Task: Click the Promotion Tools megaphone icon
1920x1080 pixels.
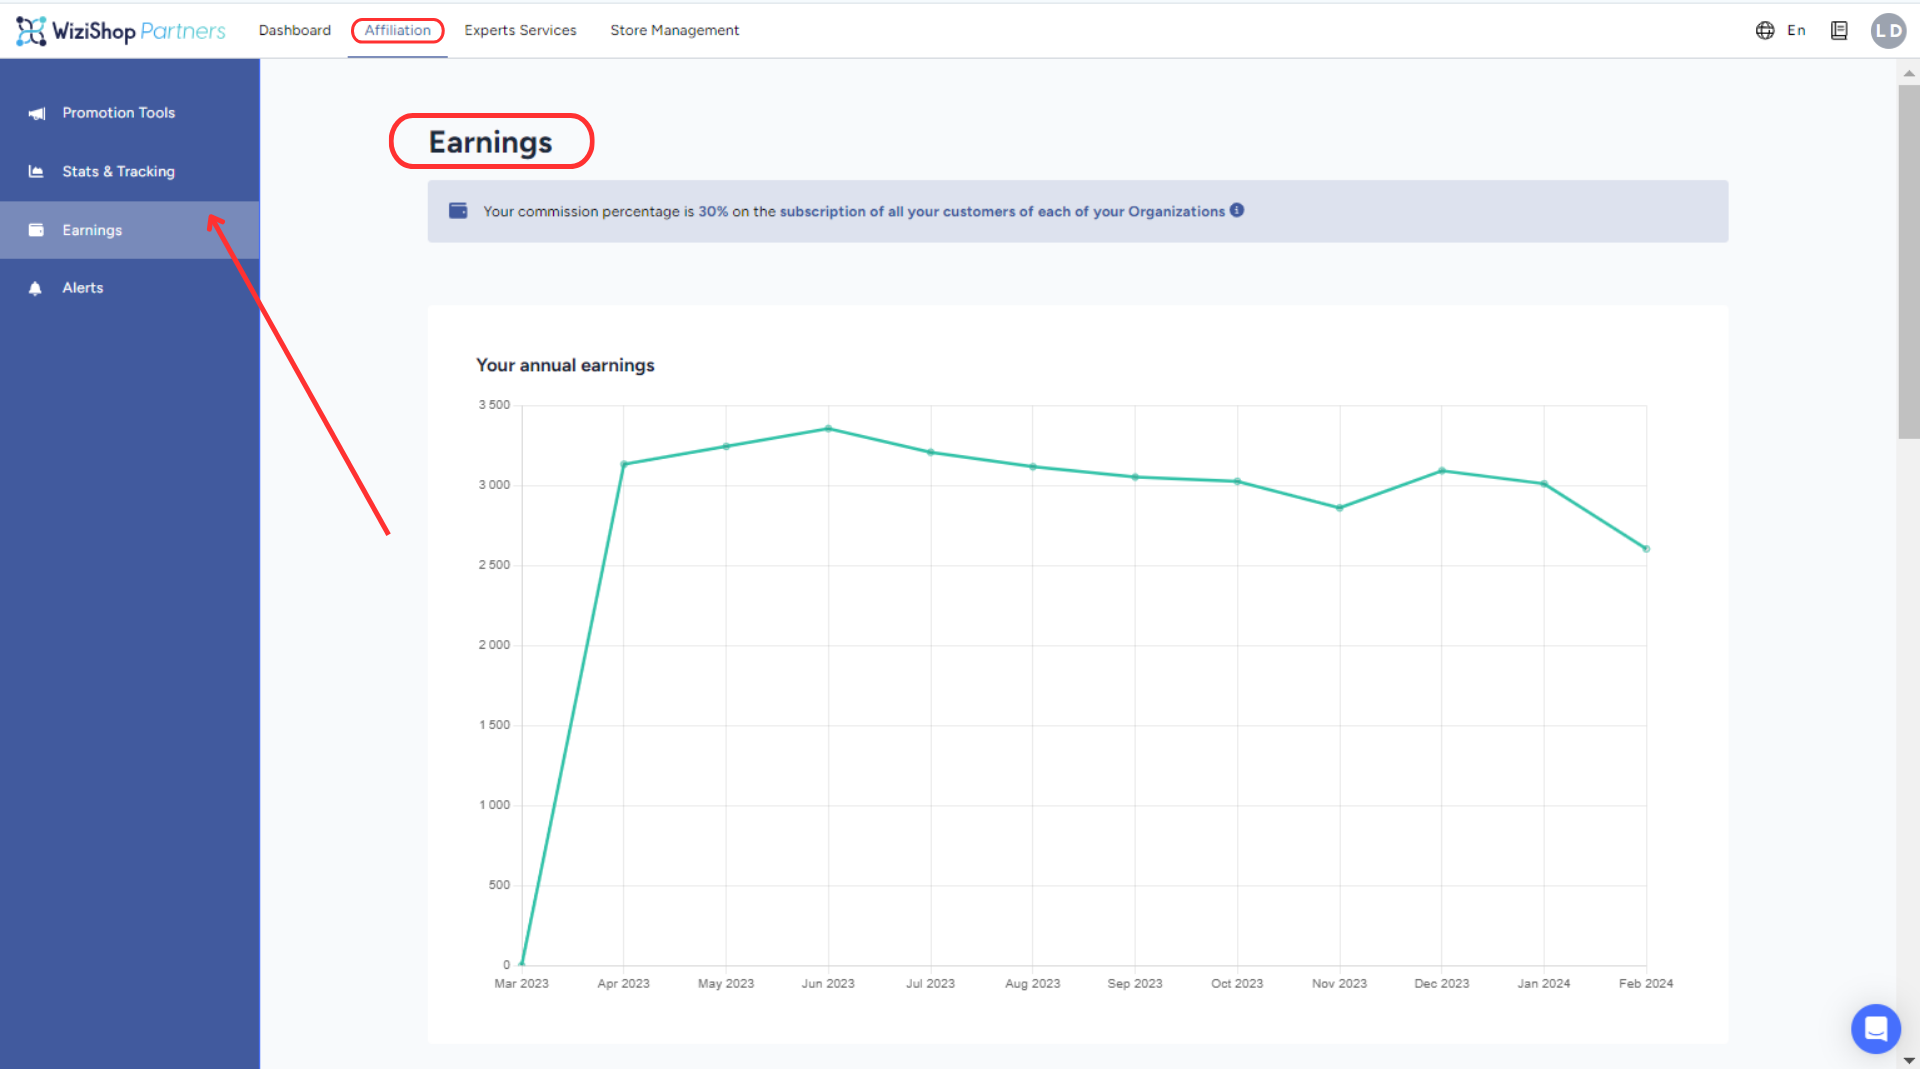Action: click(x=37, y=113)
